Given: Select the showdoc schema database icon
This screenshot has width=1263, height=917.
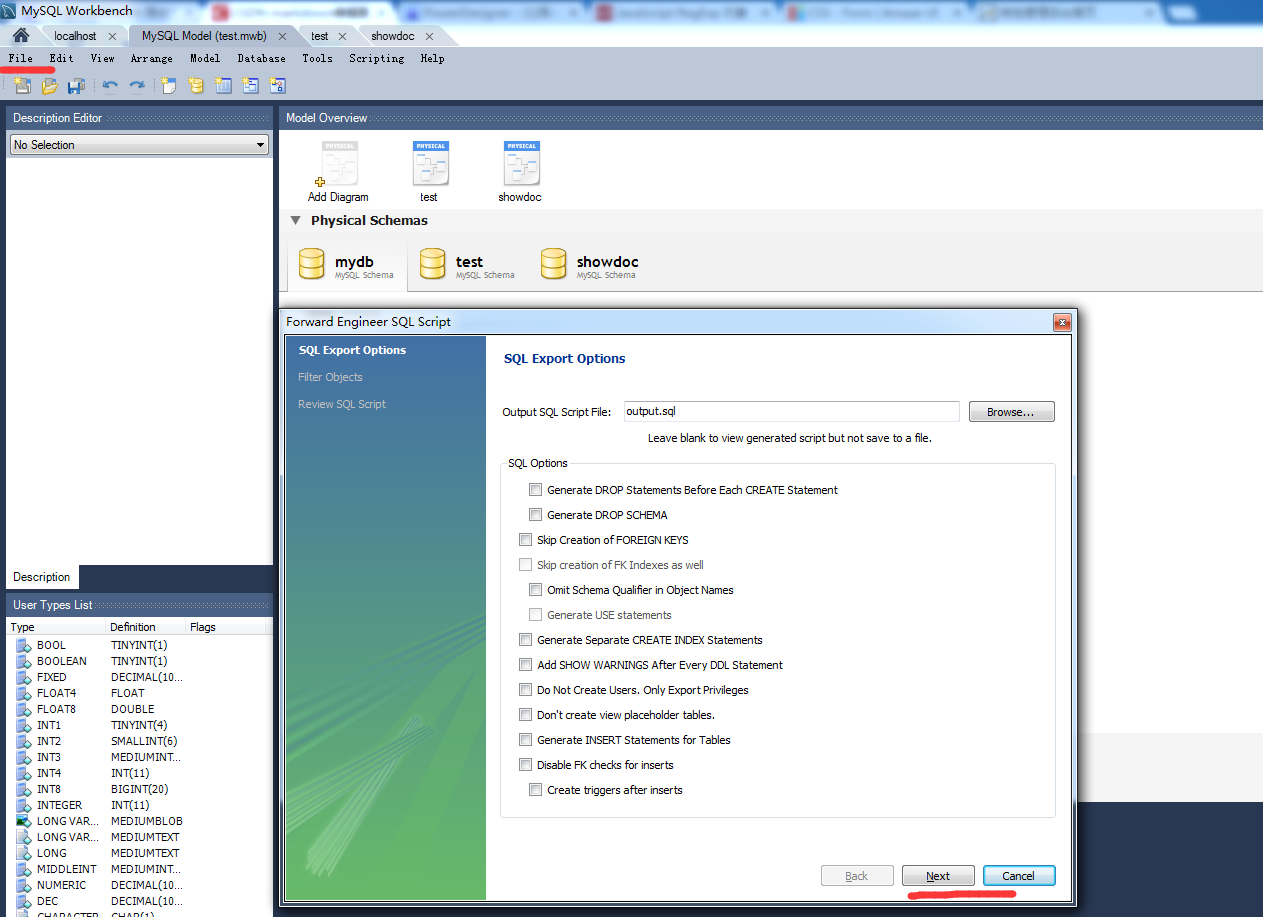Looking at the screenshot, I should (554, 264).
